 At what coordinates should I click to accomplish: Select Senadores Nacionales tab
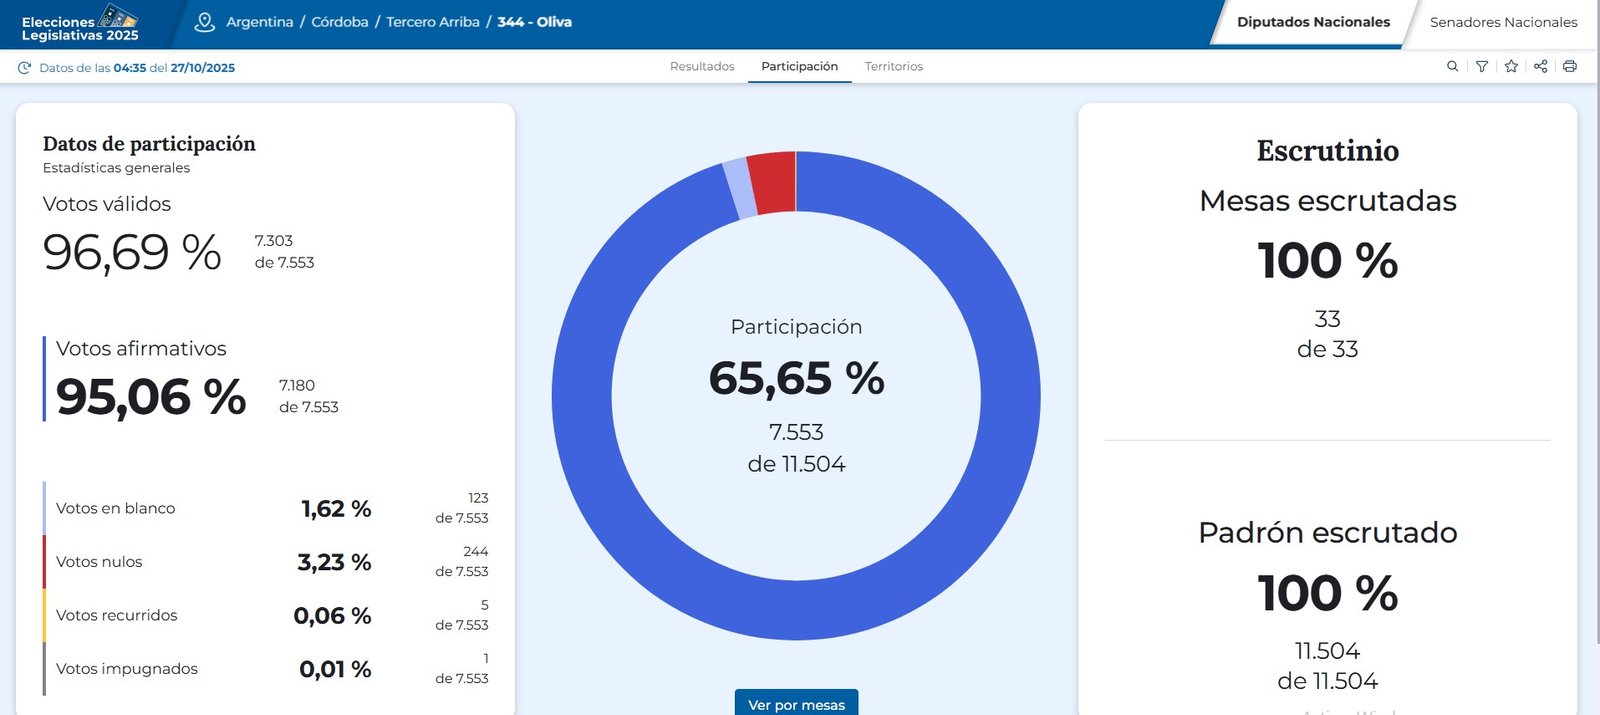pos(1503,22)
